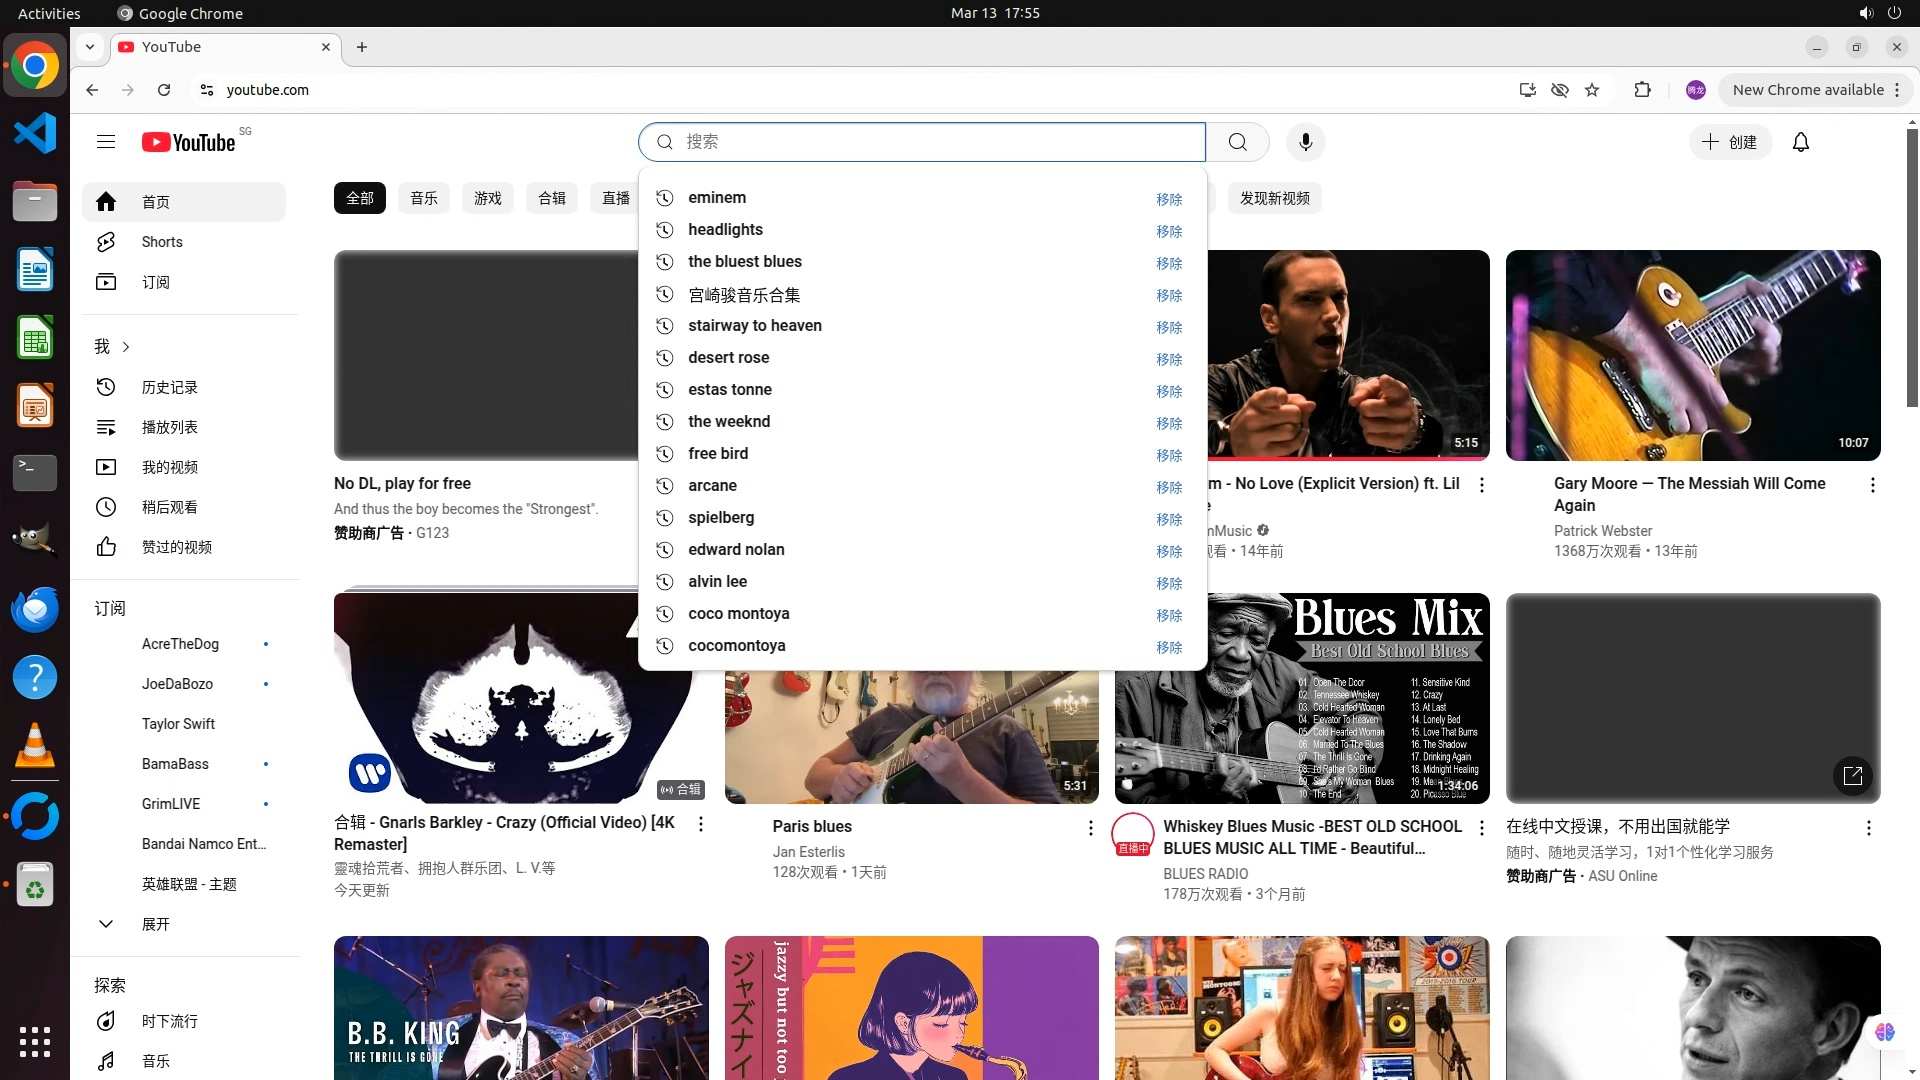Remove 'eminem' from search history
This screenshot has width=1920, height=1080.
click(1169, 199)
